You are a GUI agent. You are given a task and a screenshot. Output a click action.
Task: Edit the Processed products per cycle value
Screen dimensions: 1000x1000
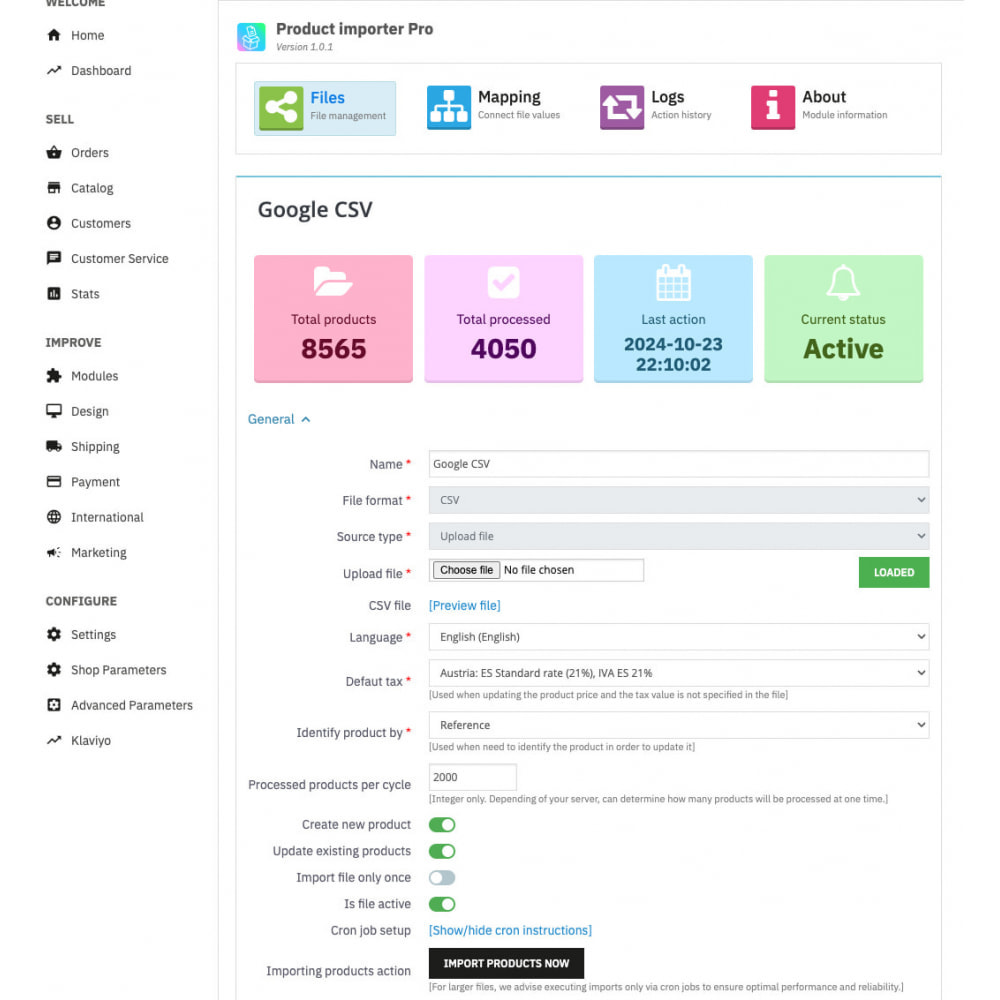tap(472, 777)
